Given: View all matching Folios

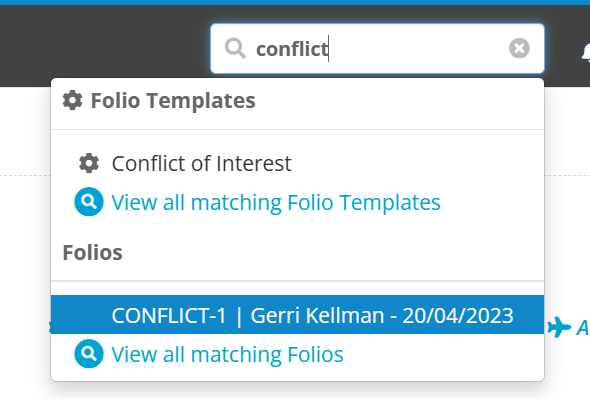Looking at the screenshot, I should click(x=227, y=355).
